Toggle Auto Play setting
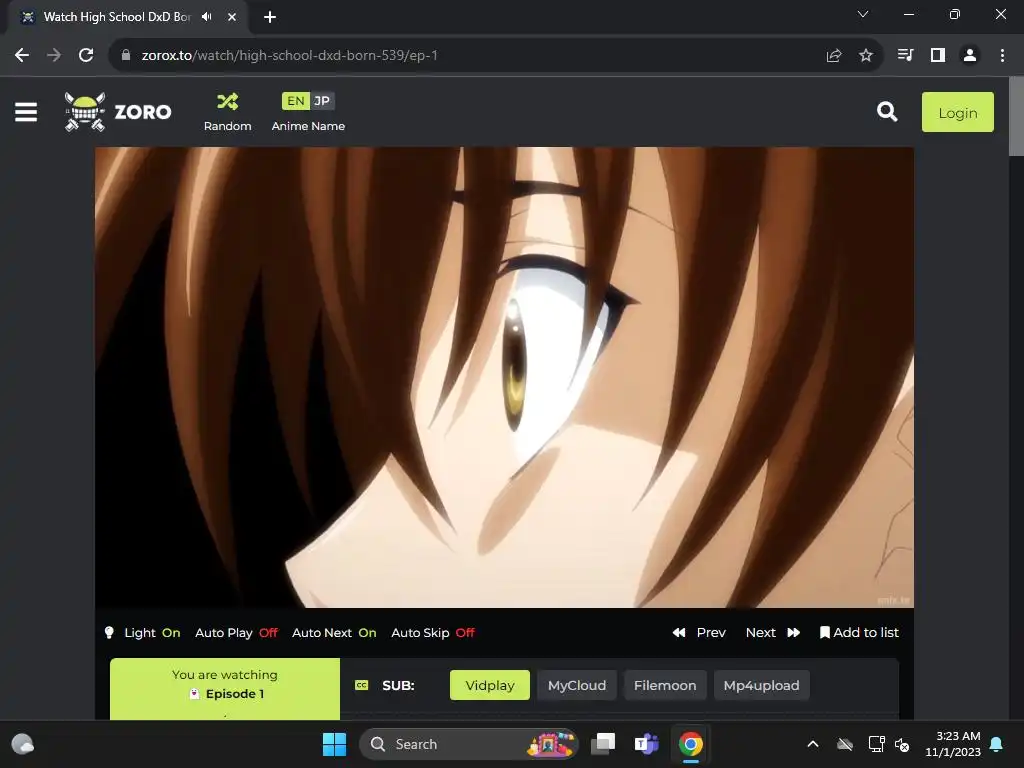1024x768 pixels. 236,632
